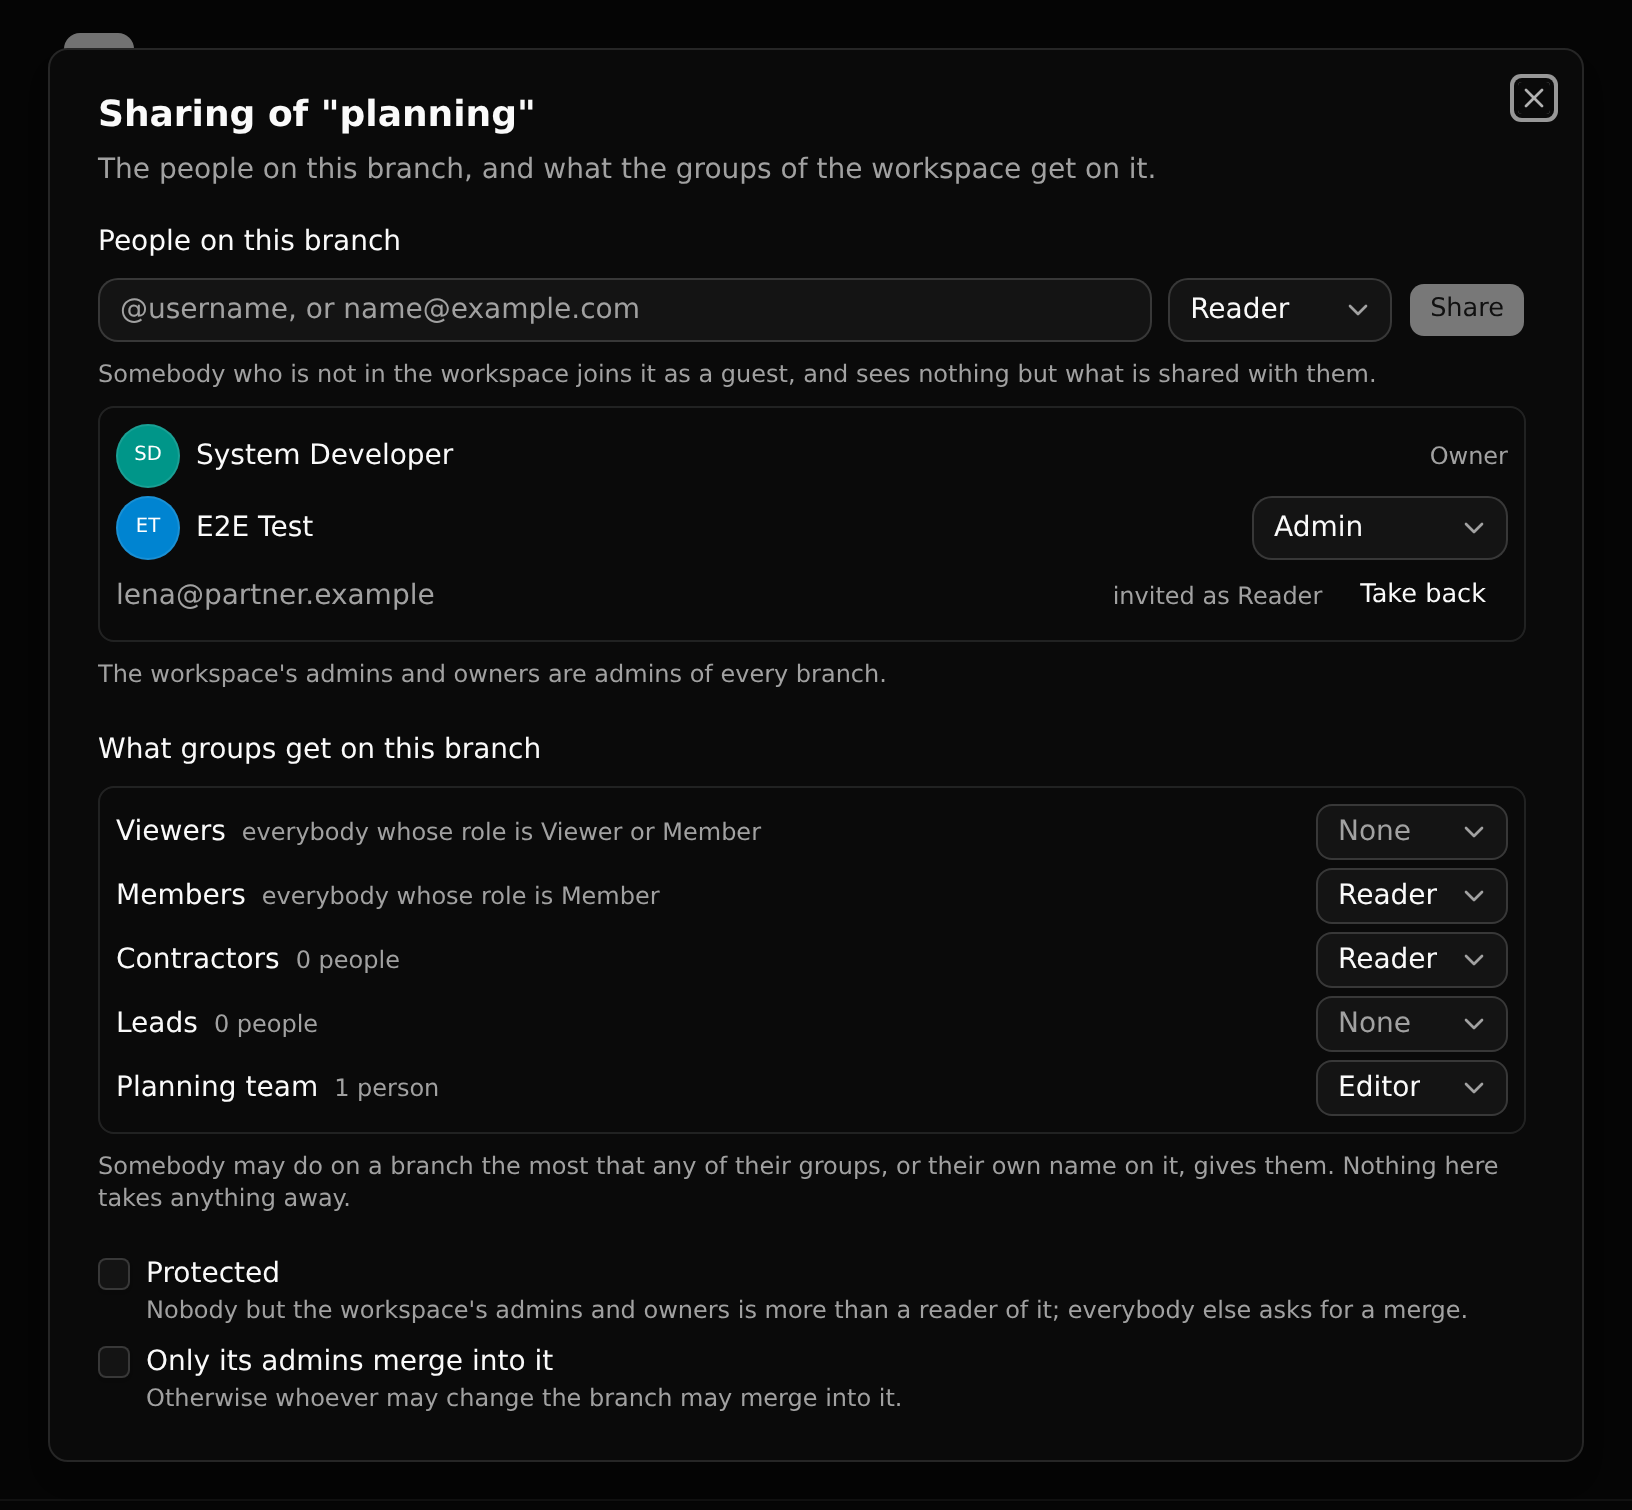Take back the invitation for lena@partner.example
Screen dimensions: 1632x1510
click(x=1422, y=593)
